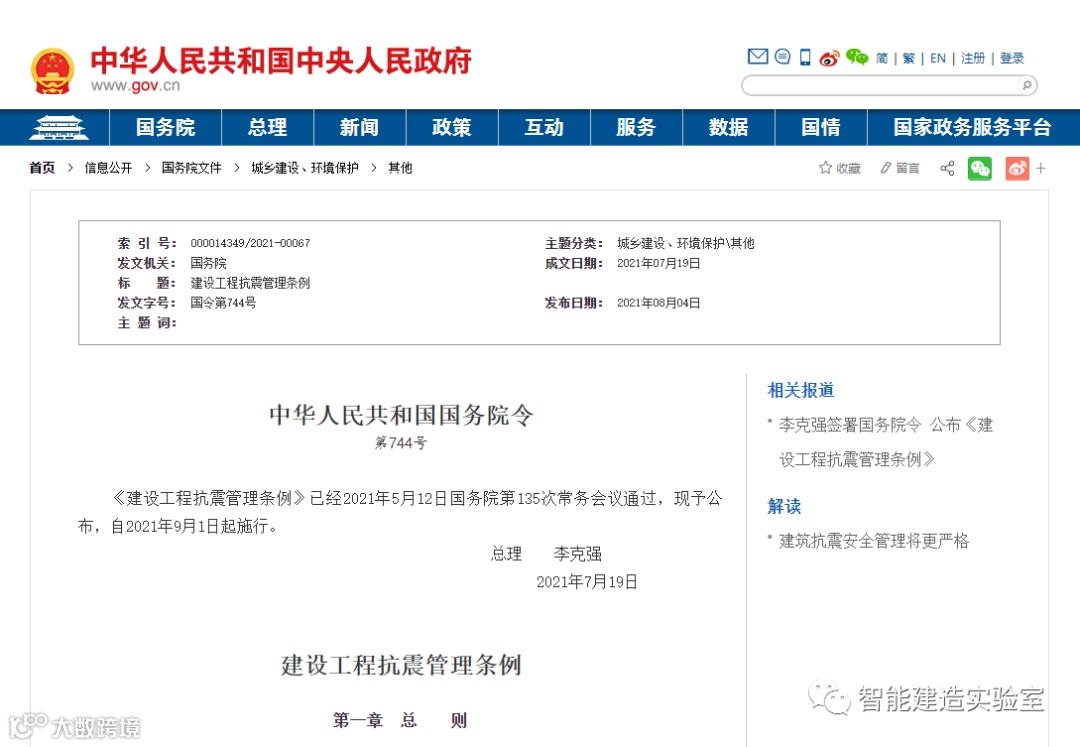
Task: Click the chat bubble icon in header
Action: [782, 56]
